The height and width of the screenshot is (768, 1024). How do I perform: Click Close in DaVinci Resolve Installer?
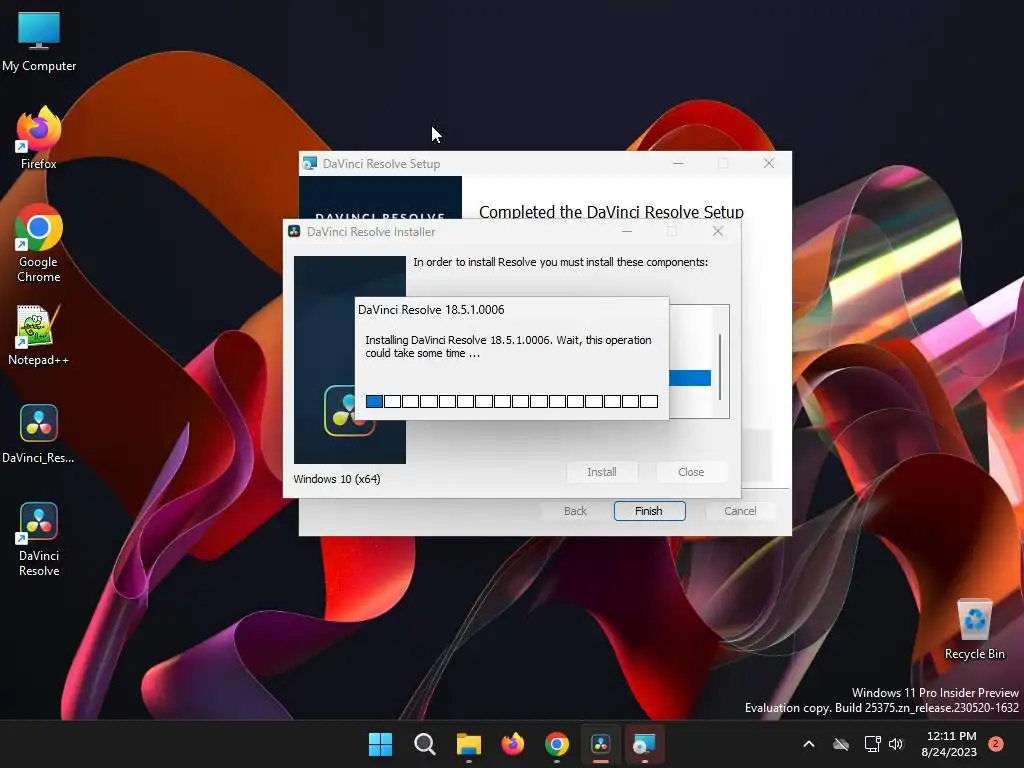pyautogui.click(x=691, y=472)
